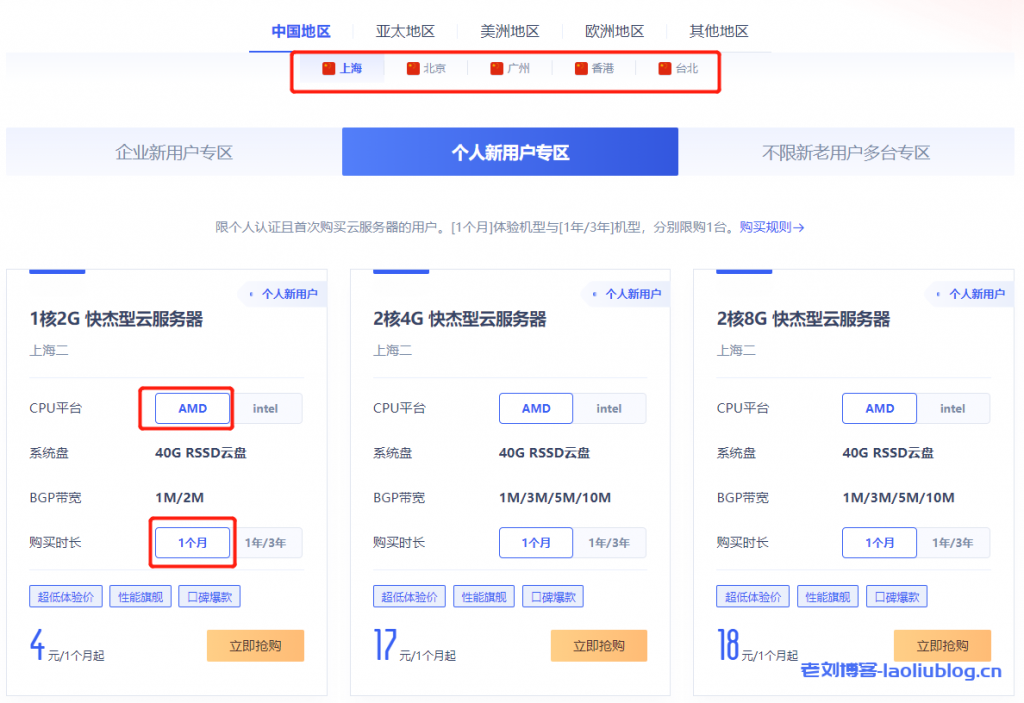Click the 广州 flag icon
This screenshot has height=703, width=1024.
click(x=495, y=68)
